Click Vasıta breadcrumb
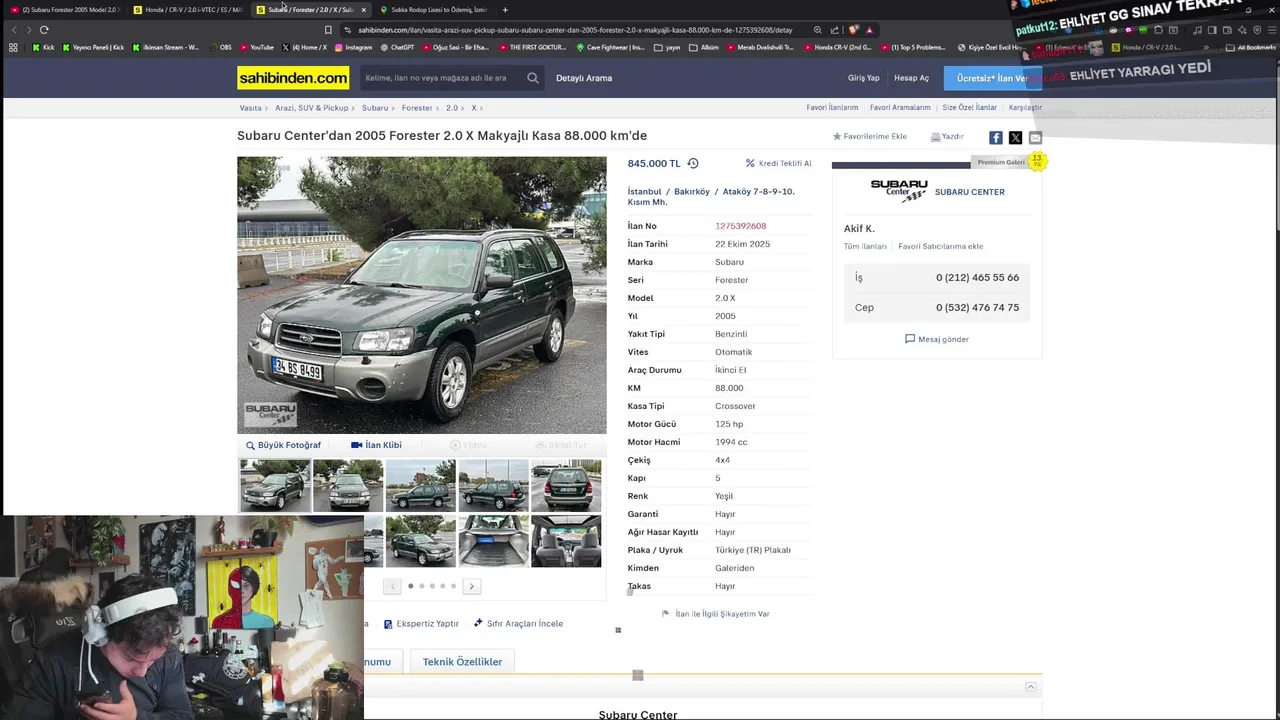 click(250, 108)
